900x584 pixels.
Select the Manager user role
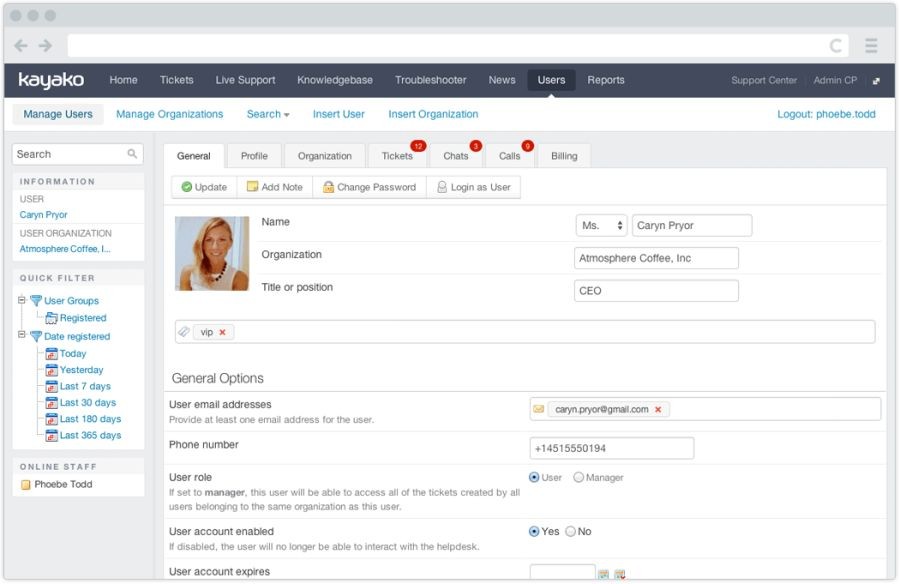tap(579, 478)
